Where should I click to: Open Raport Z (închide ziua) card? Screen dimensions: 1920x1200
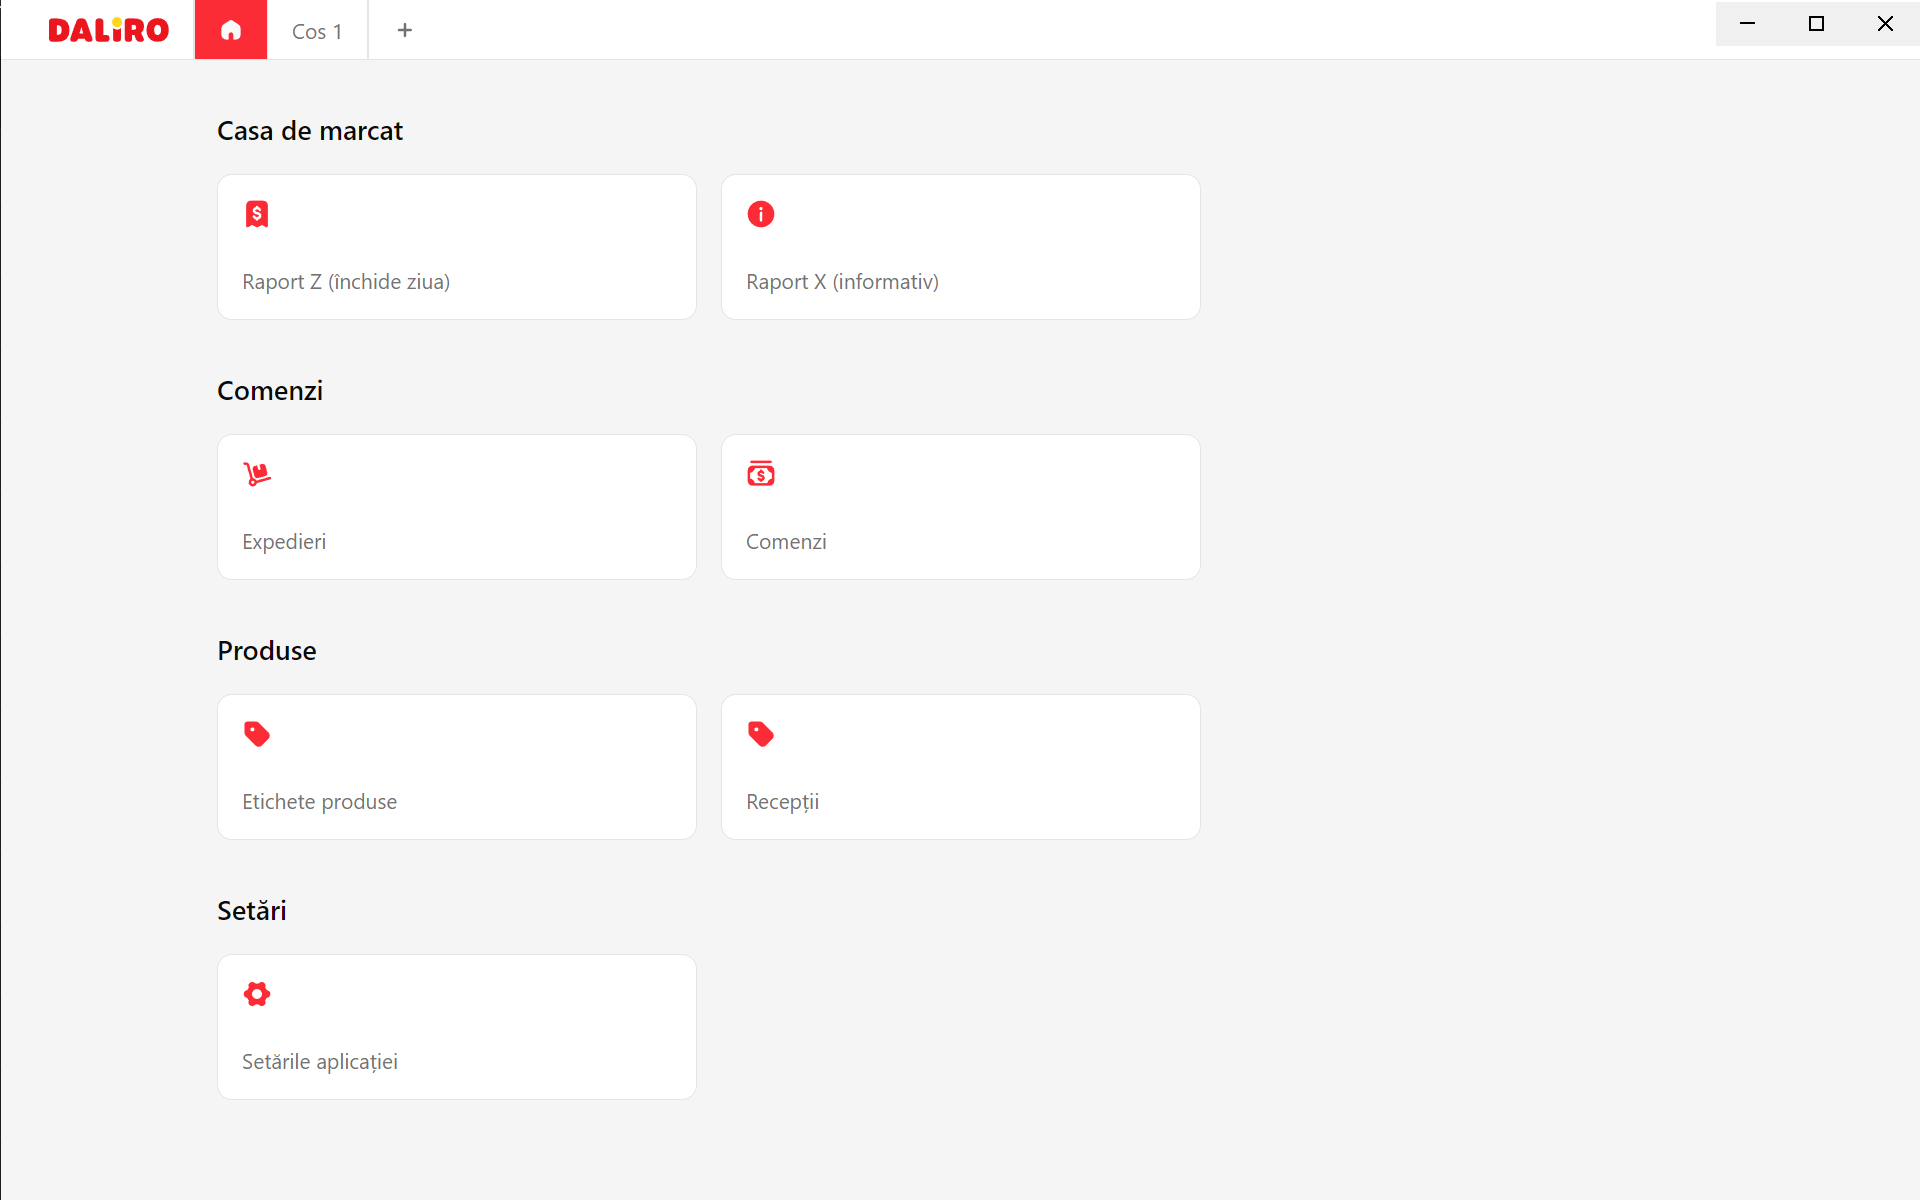(457, 247)
